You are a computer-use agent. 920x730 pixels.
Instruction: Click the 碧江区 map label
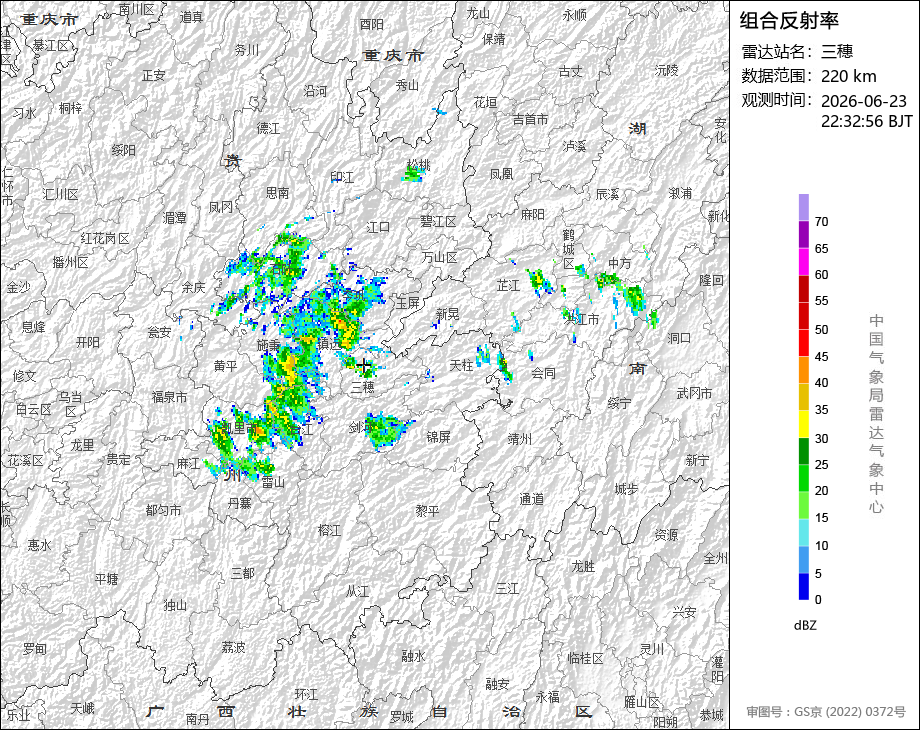click(x=438, y=221)
